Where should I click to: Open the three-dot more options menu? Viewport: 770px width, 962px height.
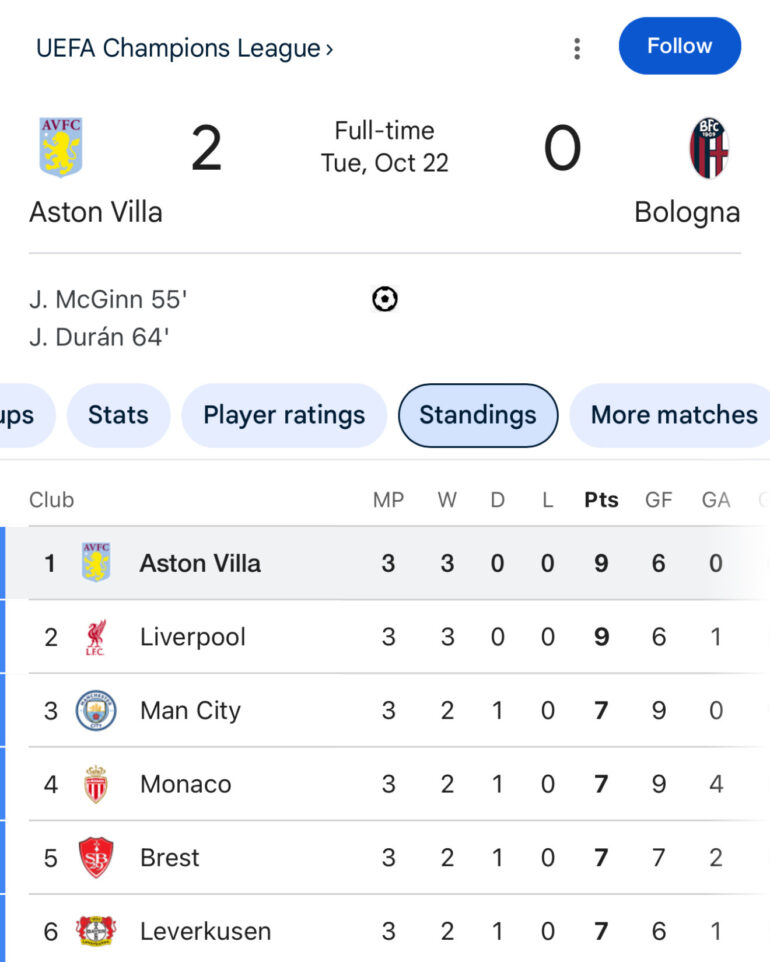coord(577,48)
